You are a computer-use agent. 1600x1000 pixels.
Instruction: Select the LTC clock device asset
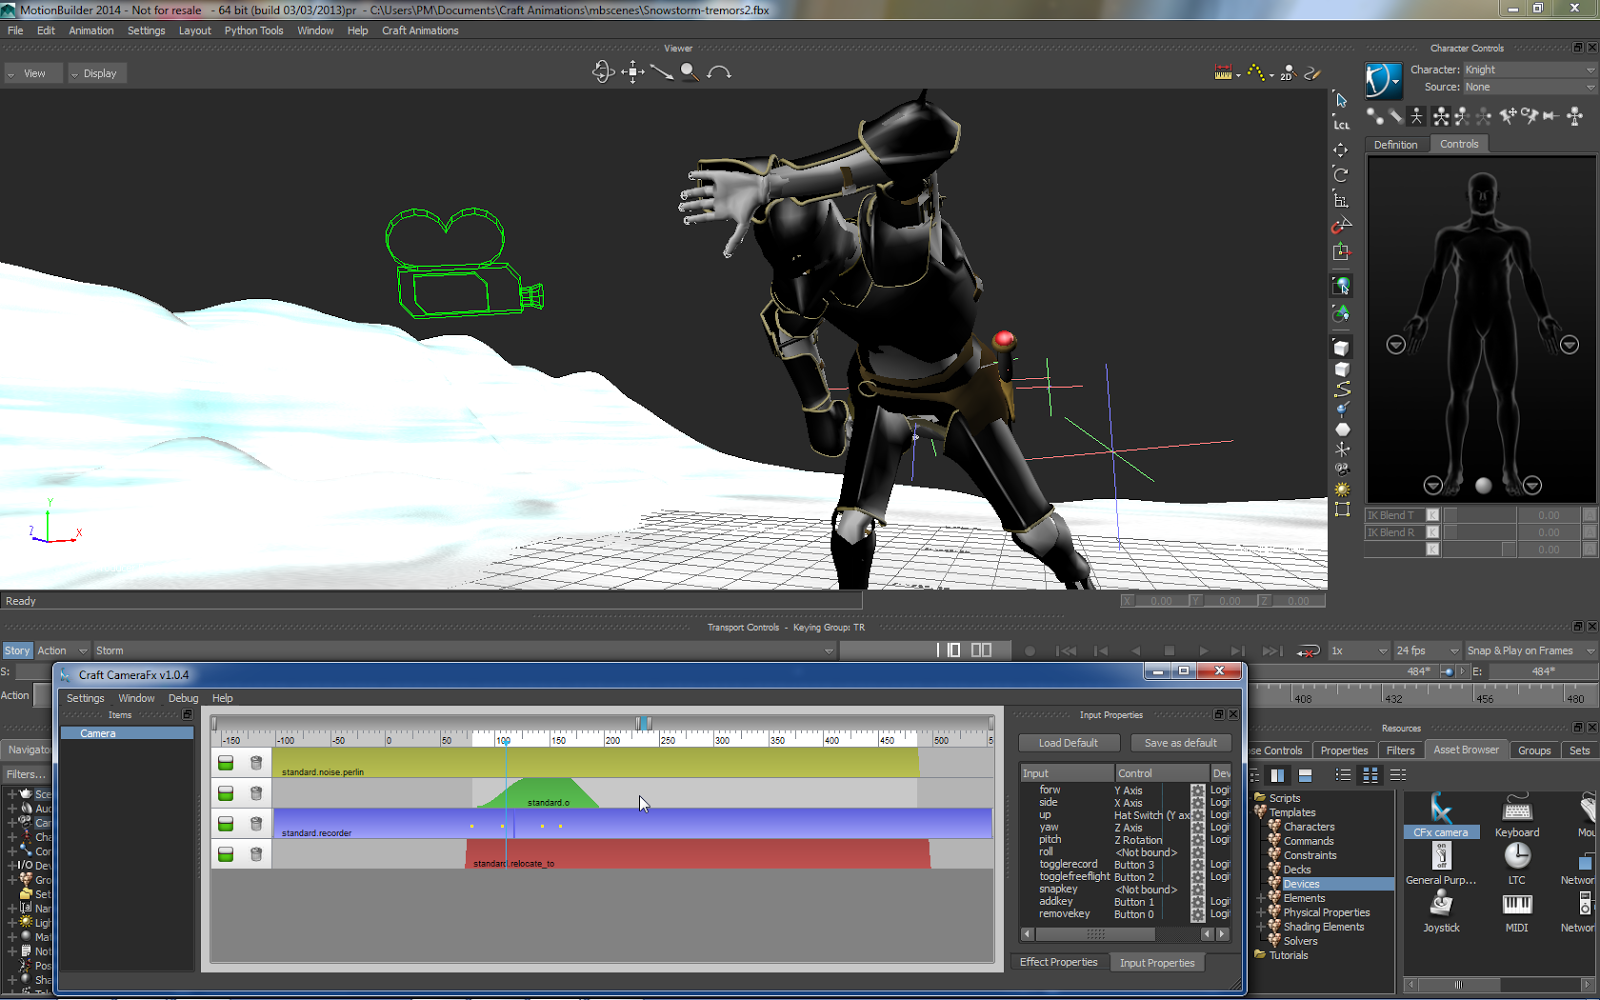coord(1517,863)
